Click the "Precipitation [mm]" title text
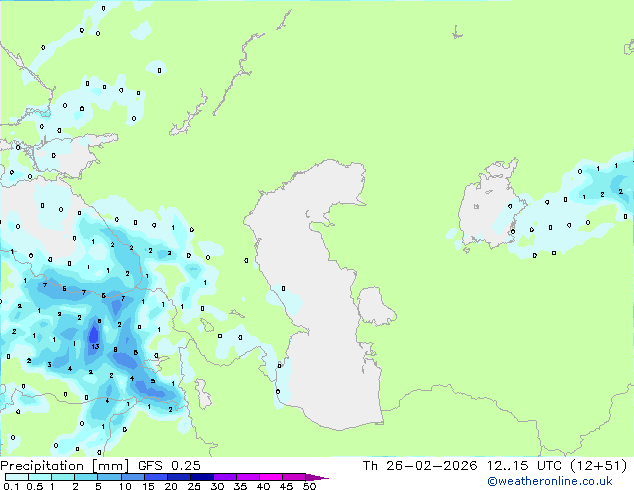The height and width of the screenshot is (490, 634). tap(64, 466)
